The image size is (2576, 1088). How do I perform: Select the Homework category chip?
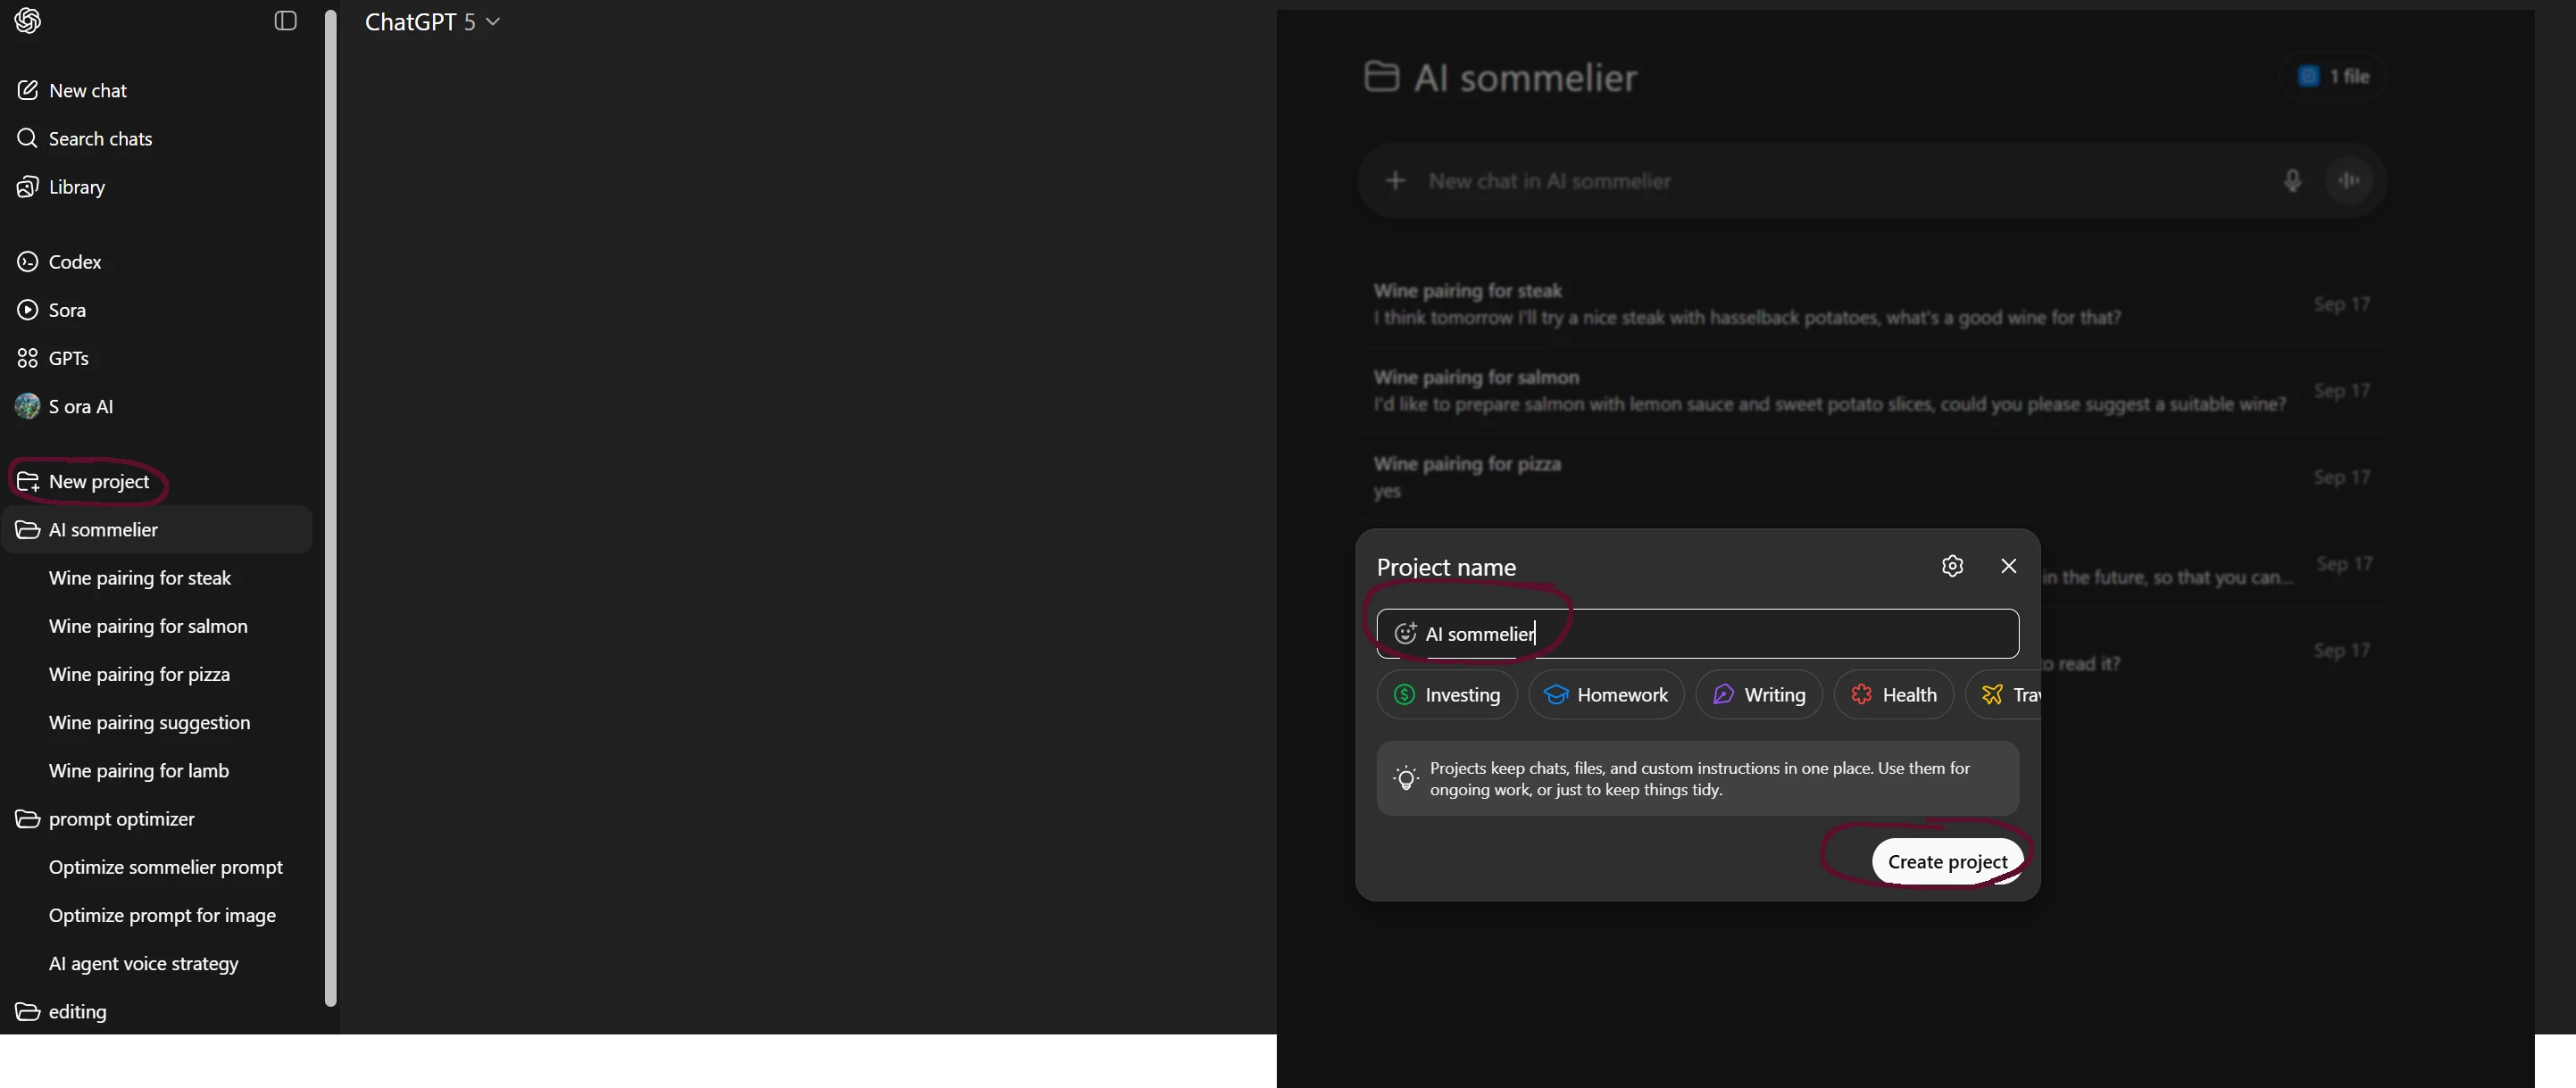click(x=1605, y=695)
